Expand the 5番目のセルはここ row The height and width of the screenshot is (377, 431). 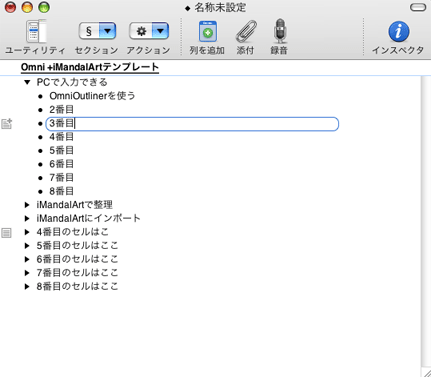tap(27, 246)
